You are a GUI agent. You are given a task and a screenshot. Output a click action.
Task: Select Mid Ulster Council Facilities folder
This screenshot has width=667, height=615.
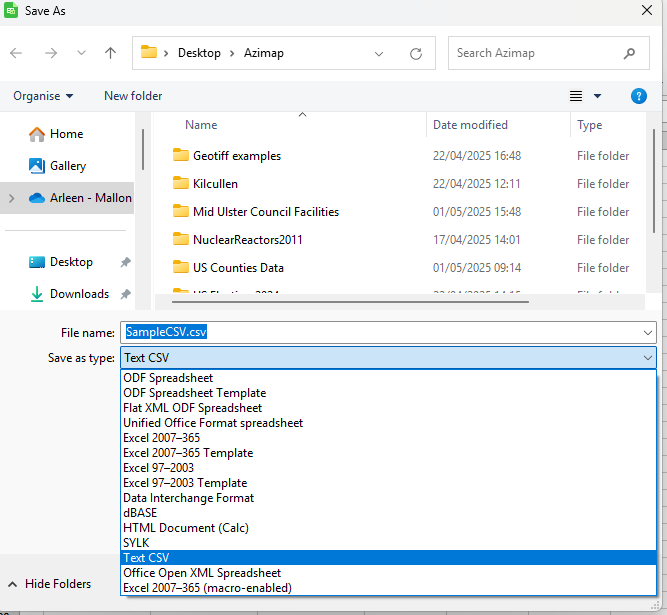266,212
